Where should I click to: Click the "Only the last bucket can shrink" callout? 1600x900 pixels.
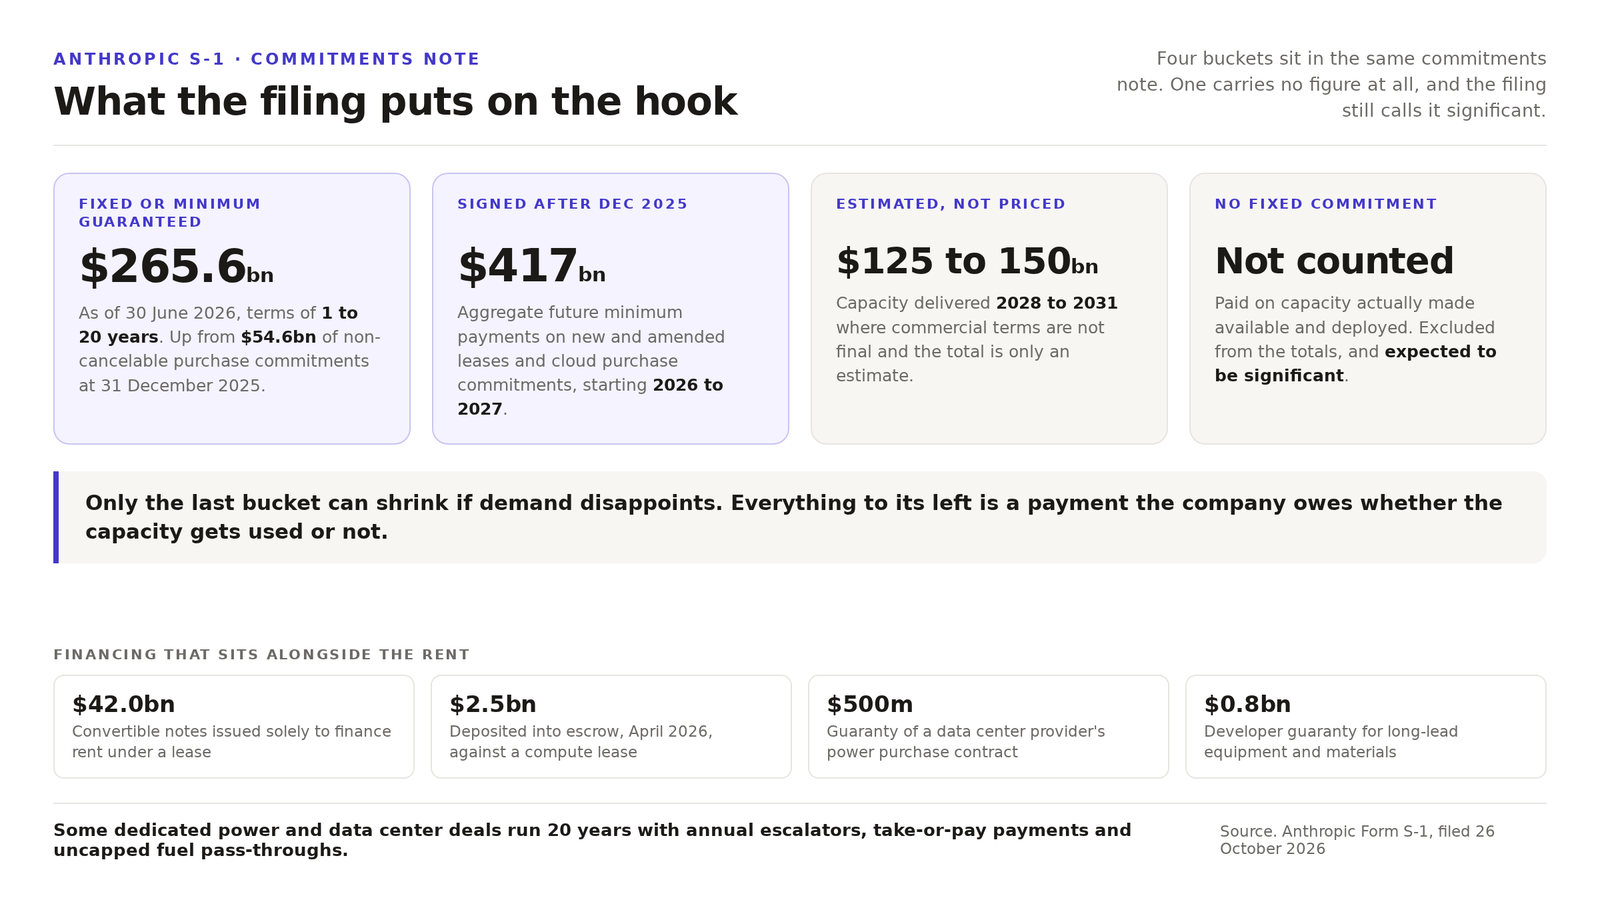(800, 517)
